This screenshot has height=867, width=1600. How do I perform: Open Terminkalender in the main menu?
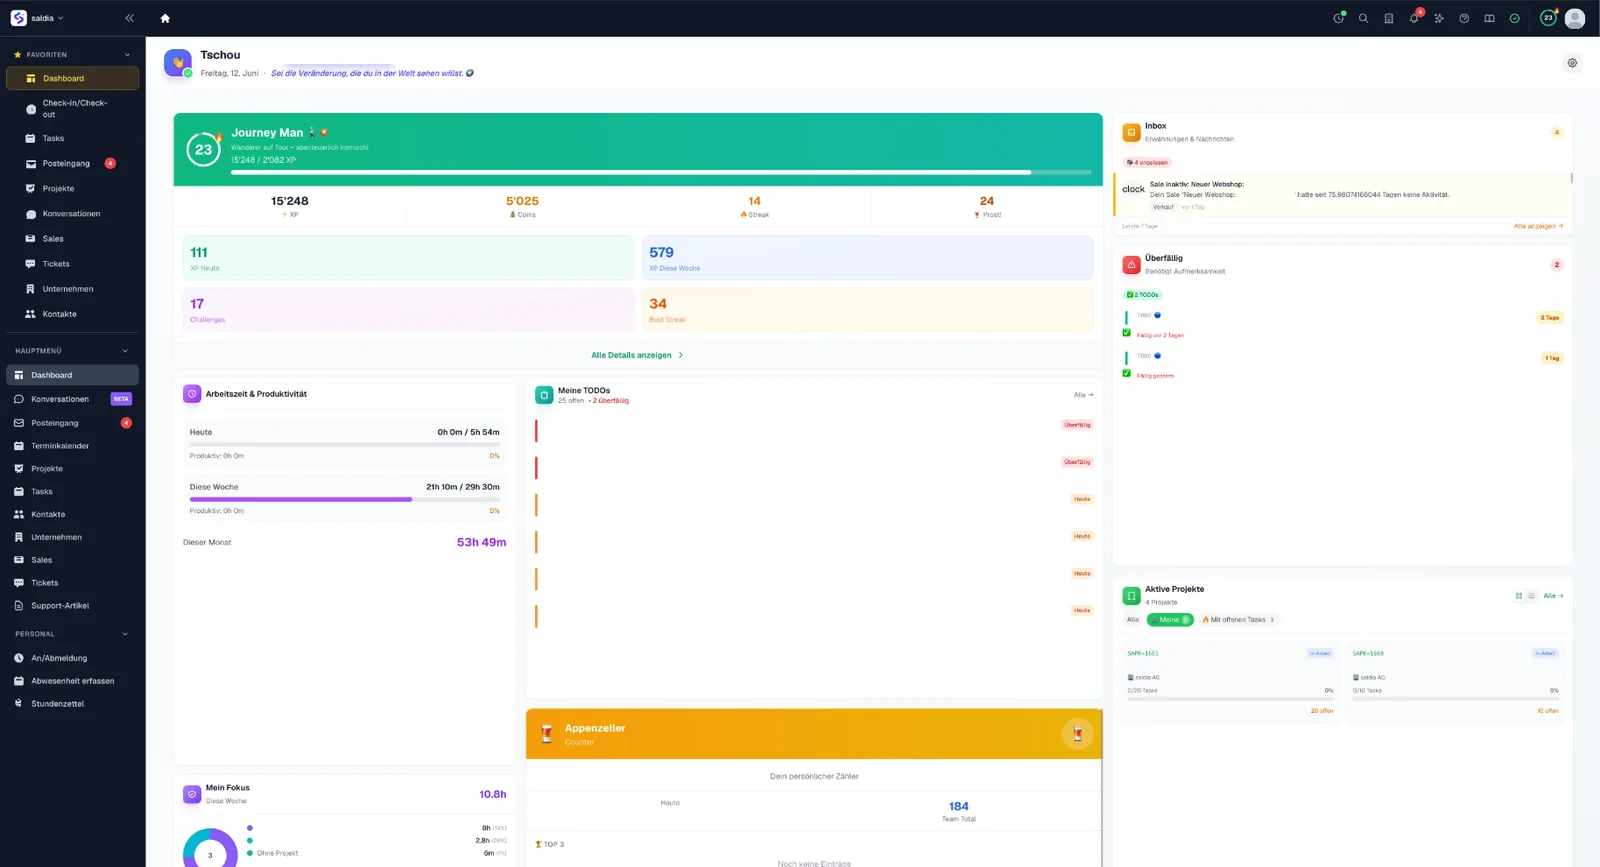click(x=72, y=446)
